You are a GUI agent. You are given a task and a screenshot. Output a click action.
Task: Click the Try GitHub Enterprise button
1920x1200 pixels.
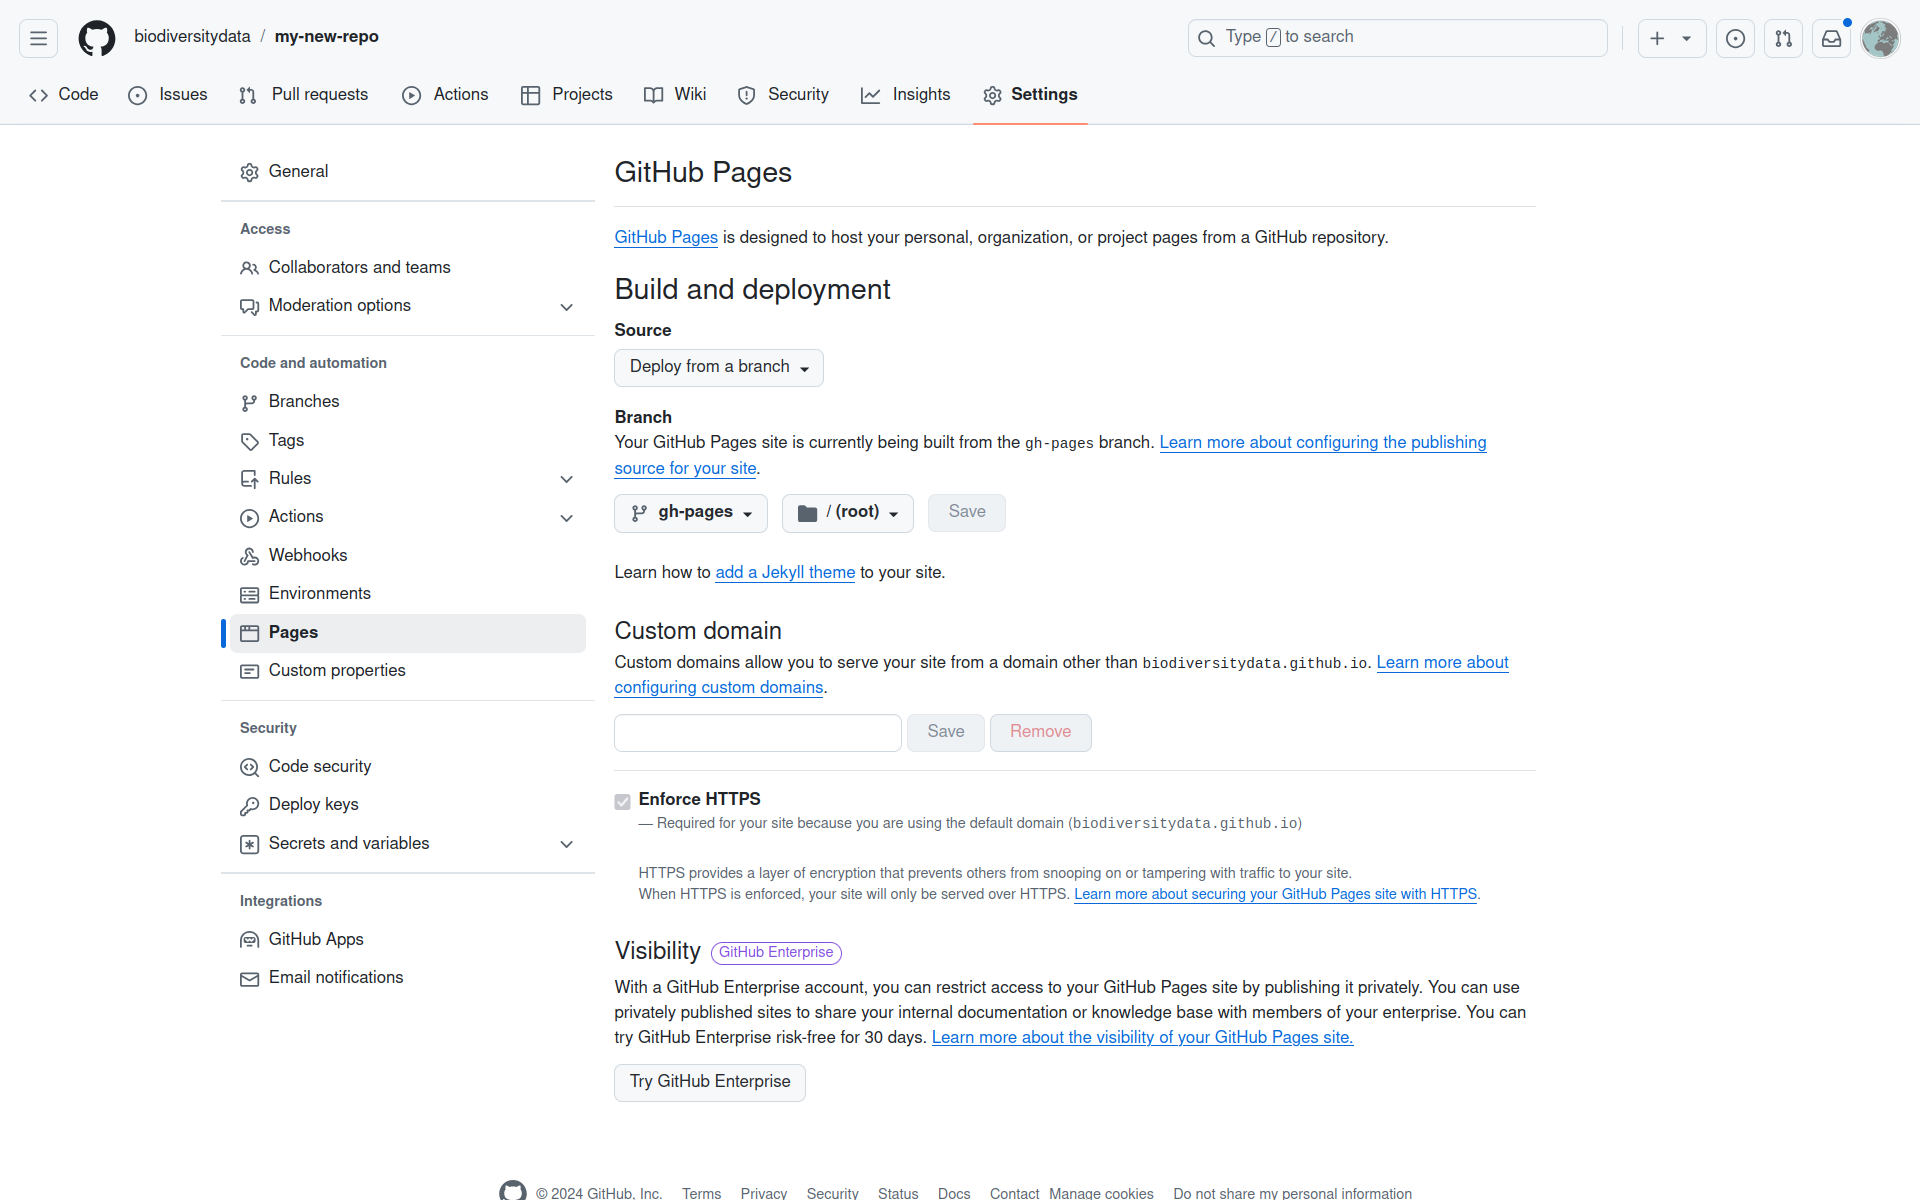(x=709, y=1082)
